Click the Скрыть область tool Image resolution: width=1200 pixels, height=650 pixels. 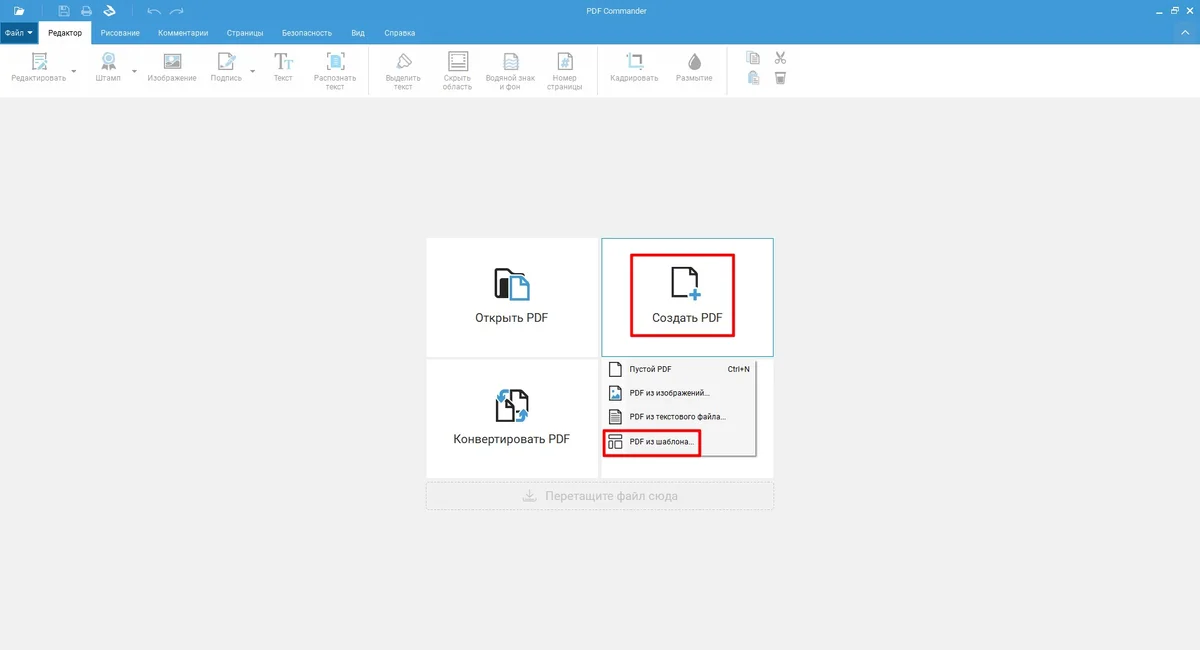457,71
